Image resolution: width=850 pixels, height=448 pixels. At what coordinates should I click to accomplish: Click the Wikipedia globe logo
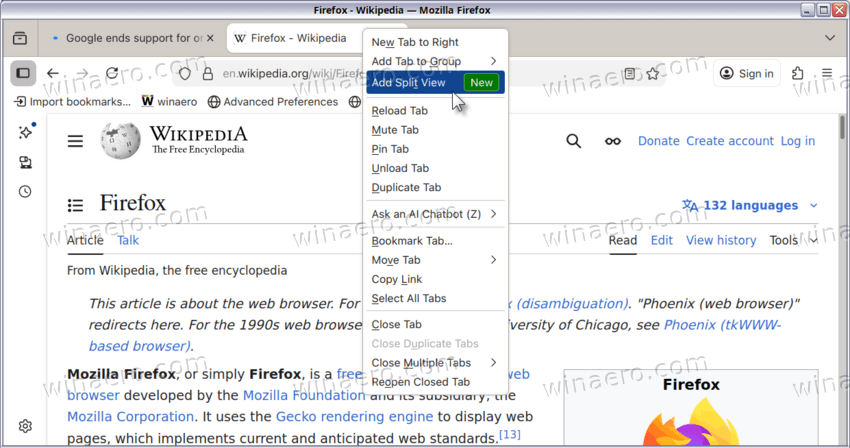click(120, 140)
